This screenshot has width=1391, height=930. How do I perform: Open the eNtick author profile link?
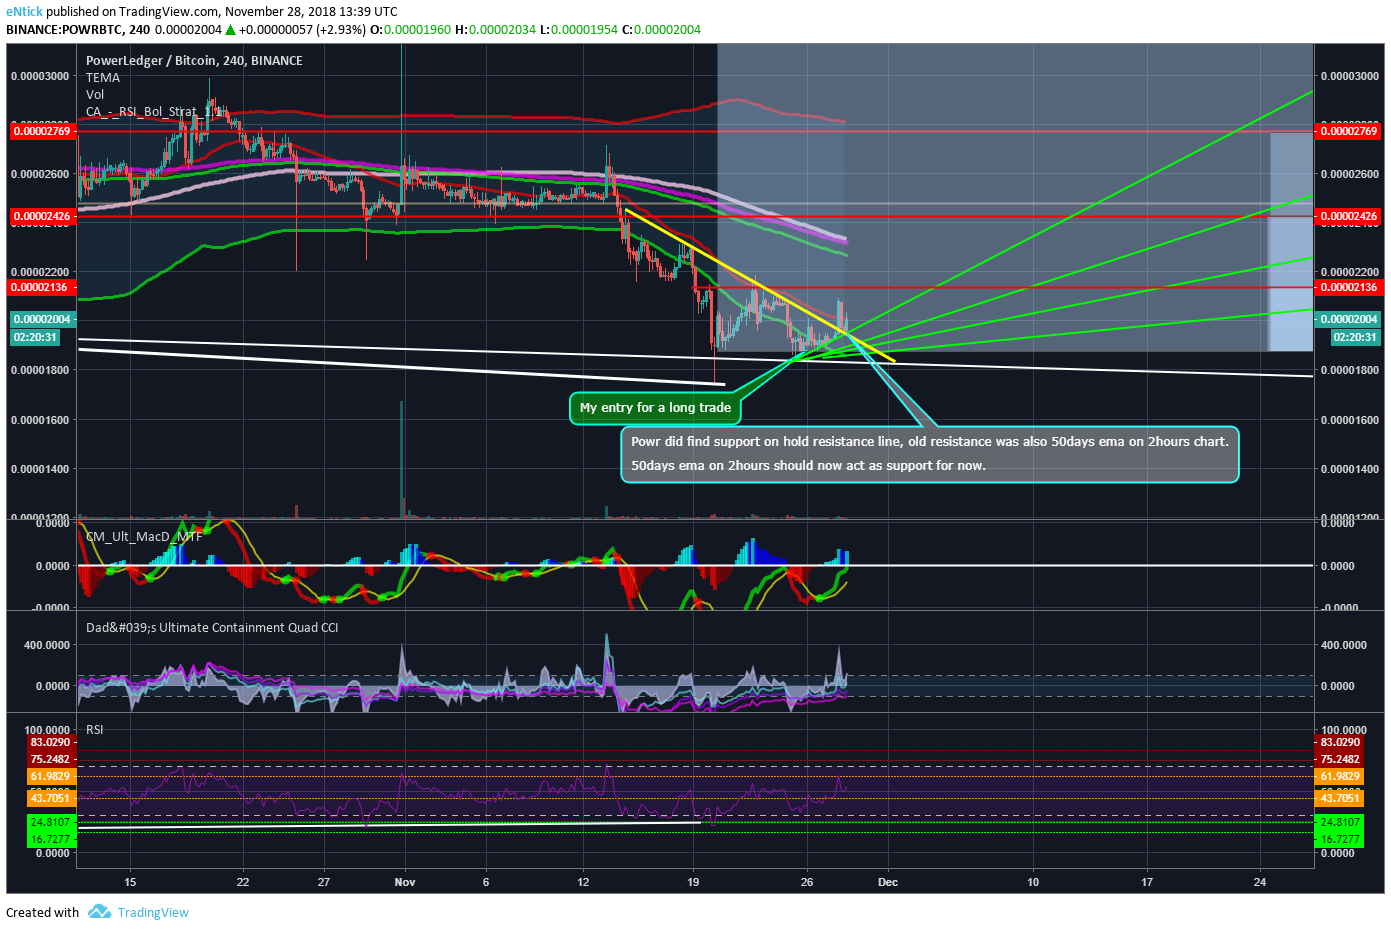point(24,12)
